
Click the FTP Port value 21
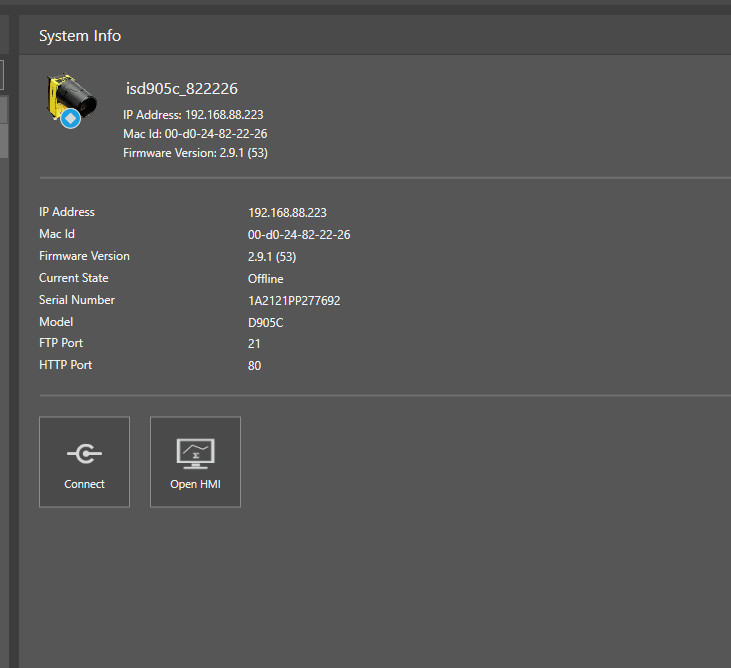[x=254, y=344]
